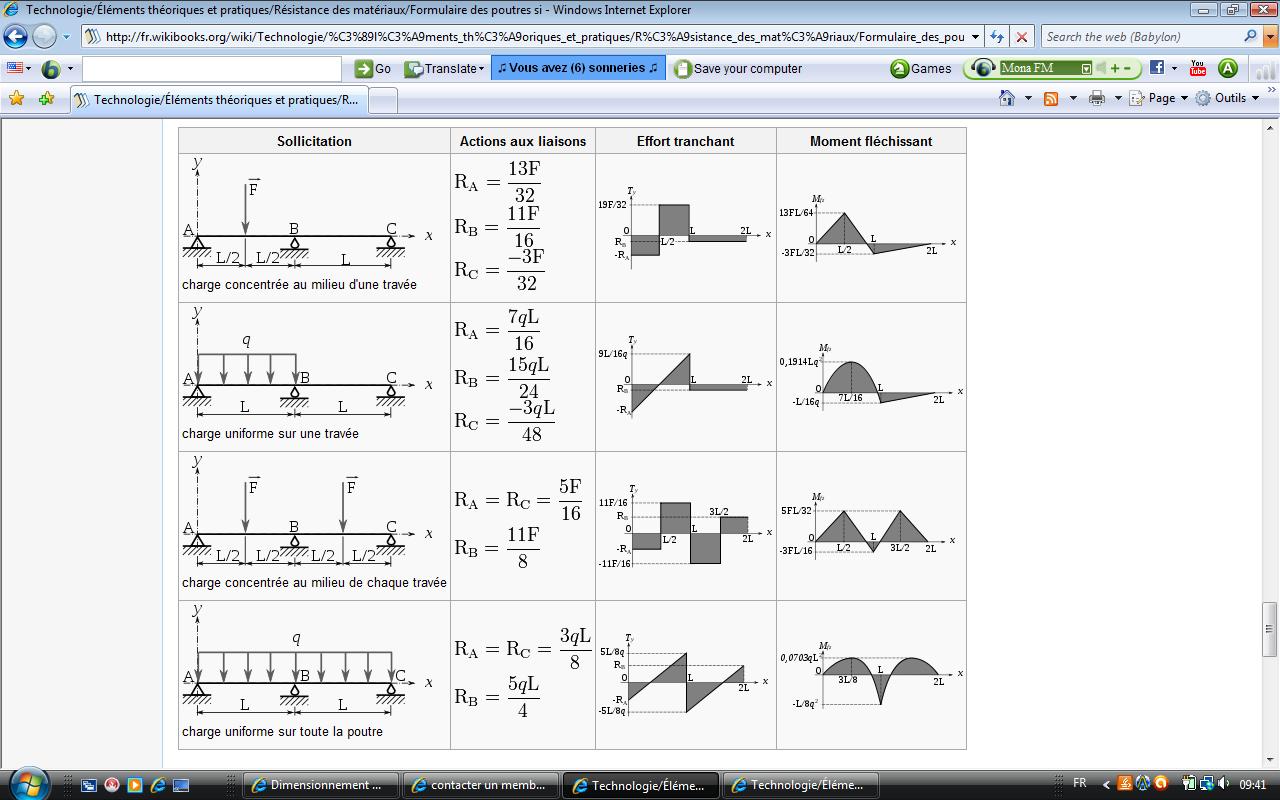Switch to Dimensionnement taskbar window
Image resolution: width=1280 pixels, height=800 pixels.
pyautogui.click(x=321, y=785)
